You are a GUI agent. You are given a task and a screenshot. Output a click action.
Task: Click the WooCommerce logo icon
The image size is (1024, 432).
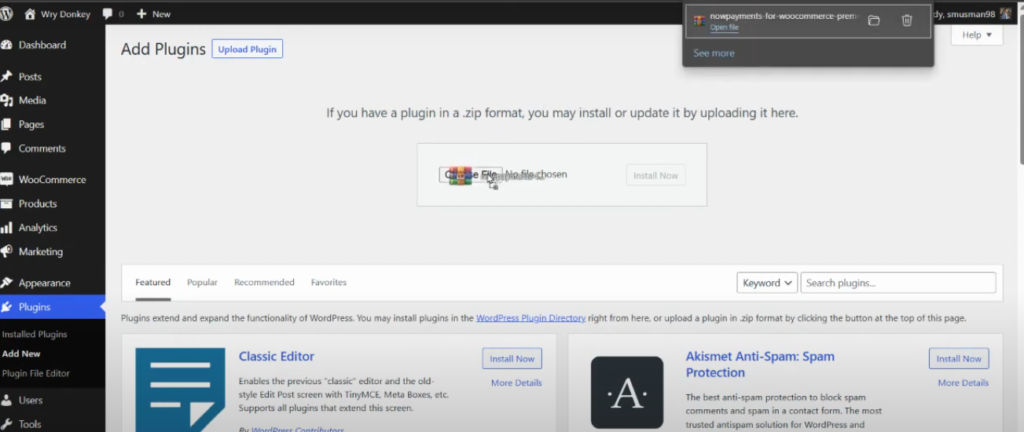click(x=7, y=180)
